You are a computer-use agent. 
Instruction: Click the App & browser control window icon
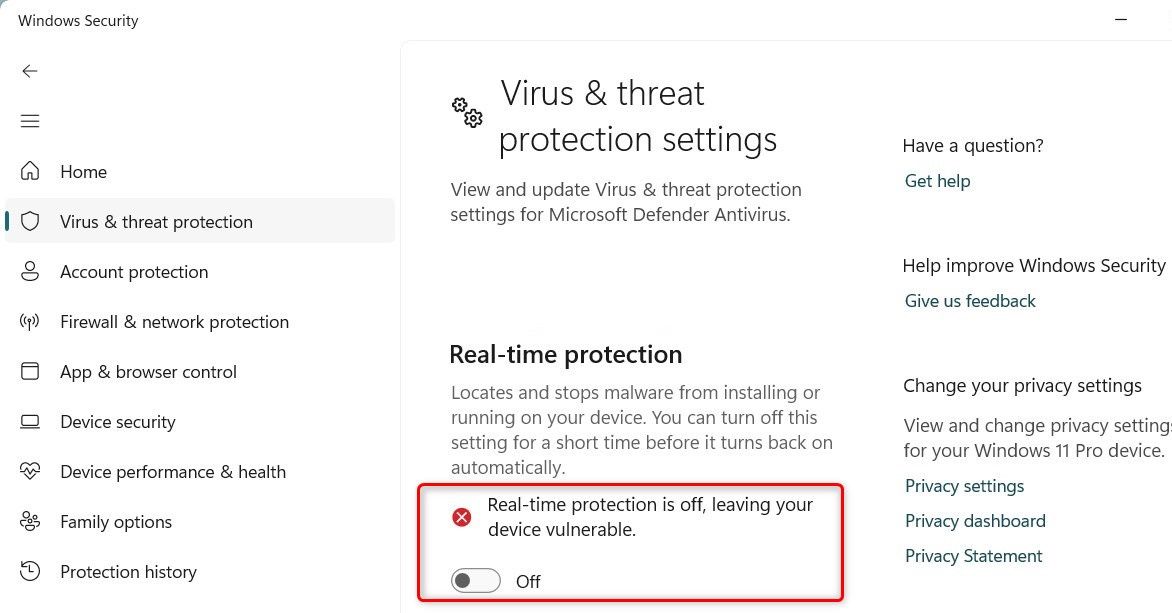click(30, 372)
